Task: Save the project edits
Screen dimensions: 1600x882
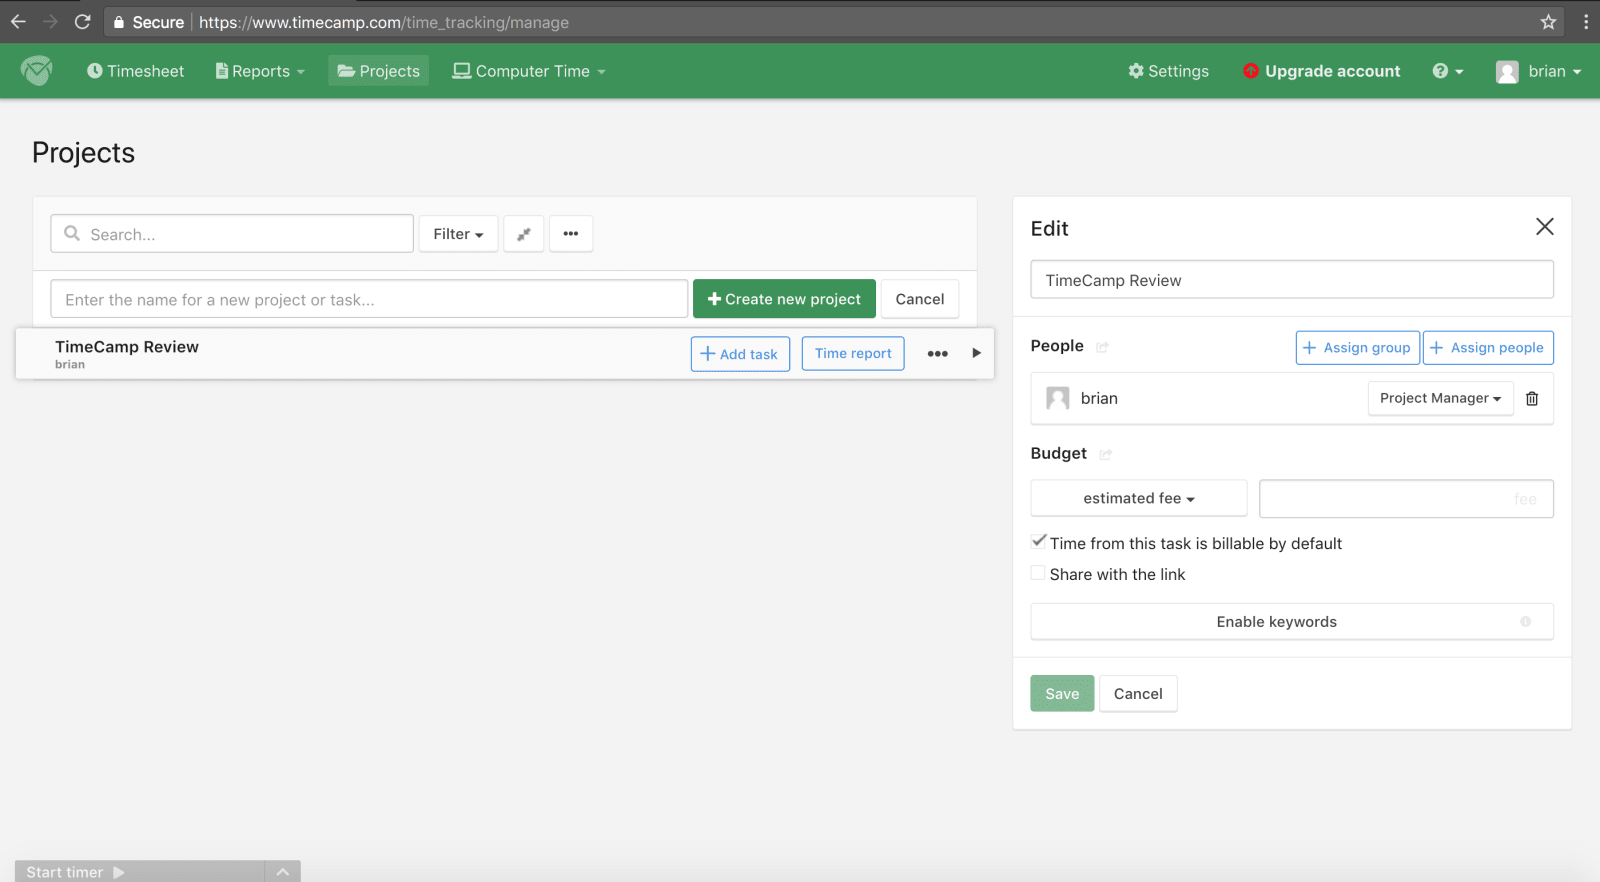Action: 1062,694
